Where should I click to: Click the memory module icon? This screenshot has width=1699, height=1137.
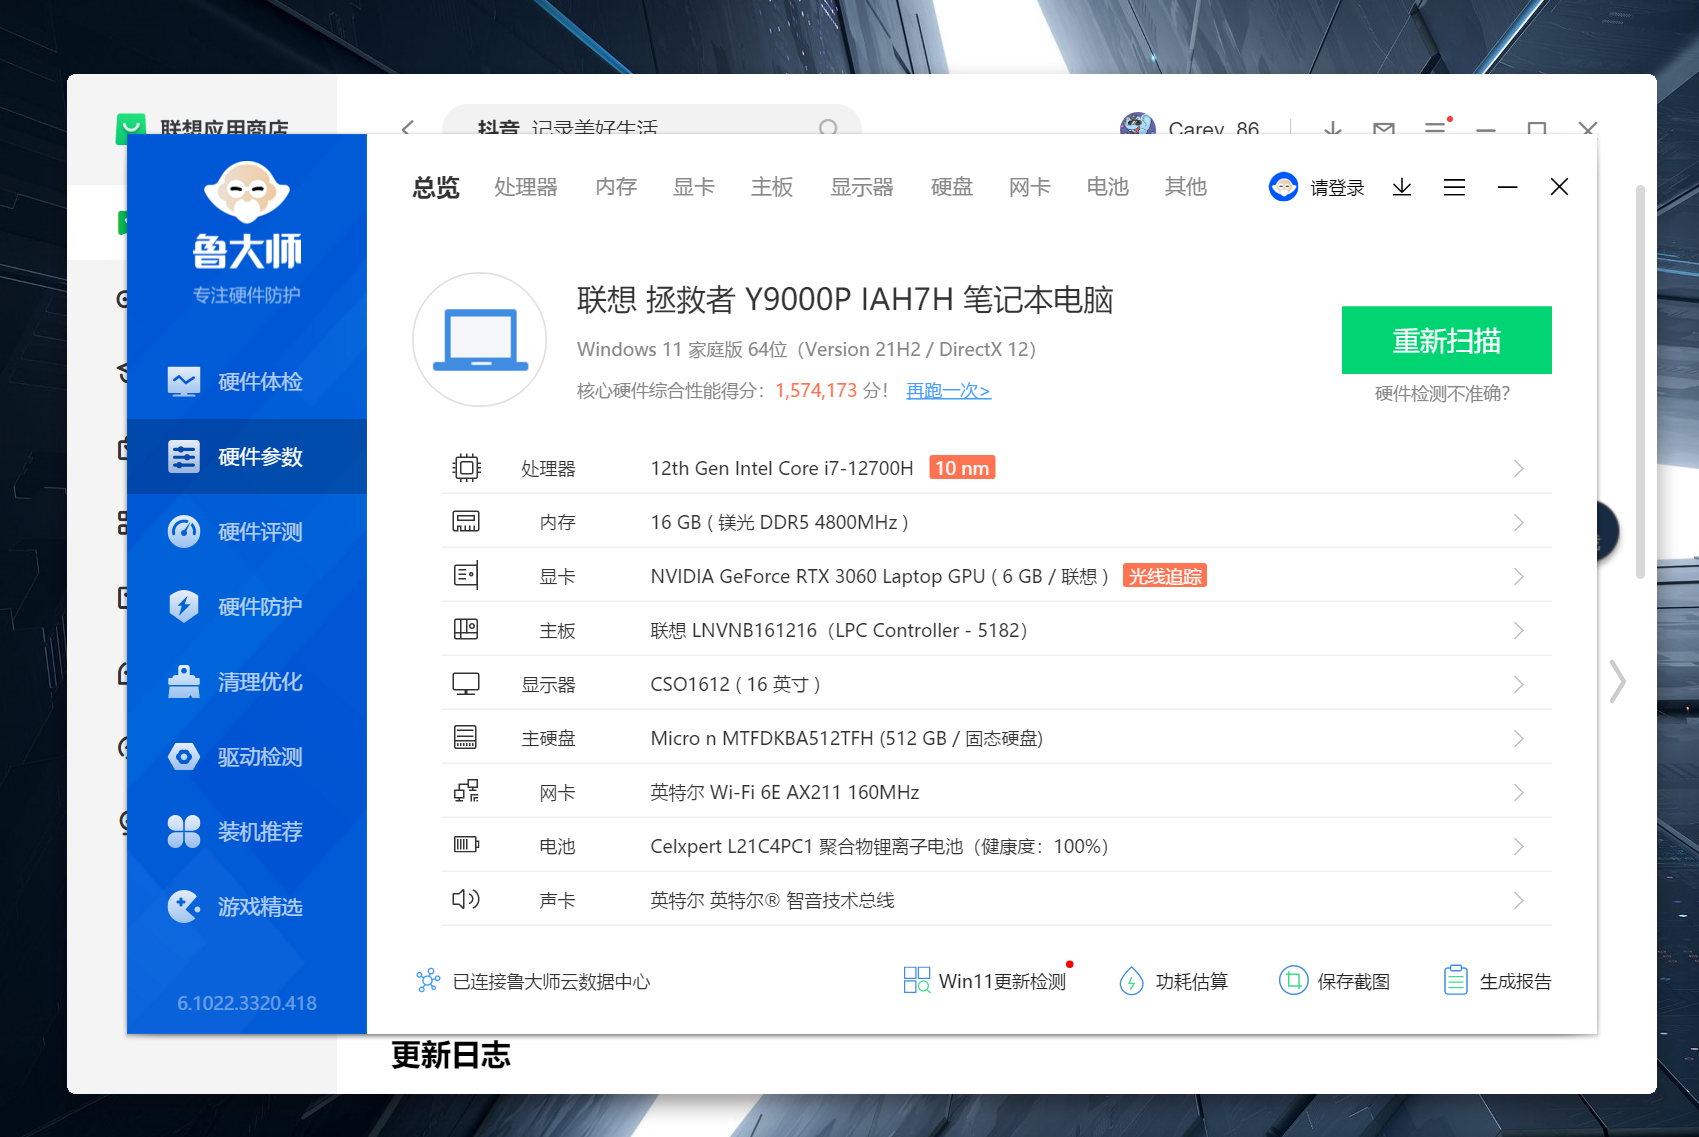(466, 522)
